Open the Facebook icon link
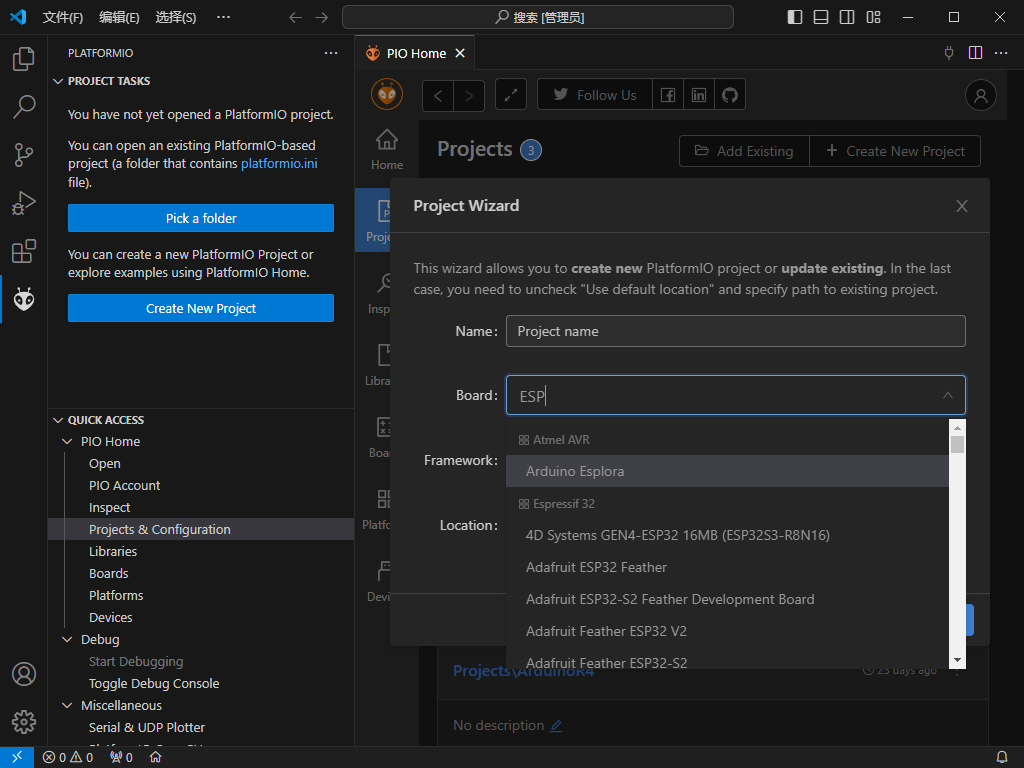This screenshot has width=1024, height=768. click(x=668, y=95)
